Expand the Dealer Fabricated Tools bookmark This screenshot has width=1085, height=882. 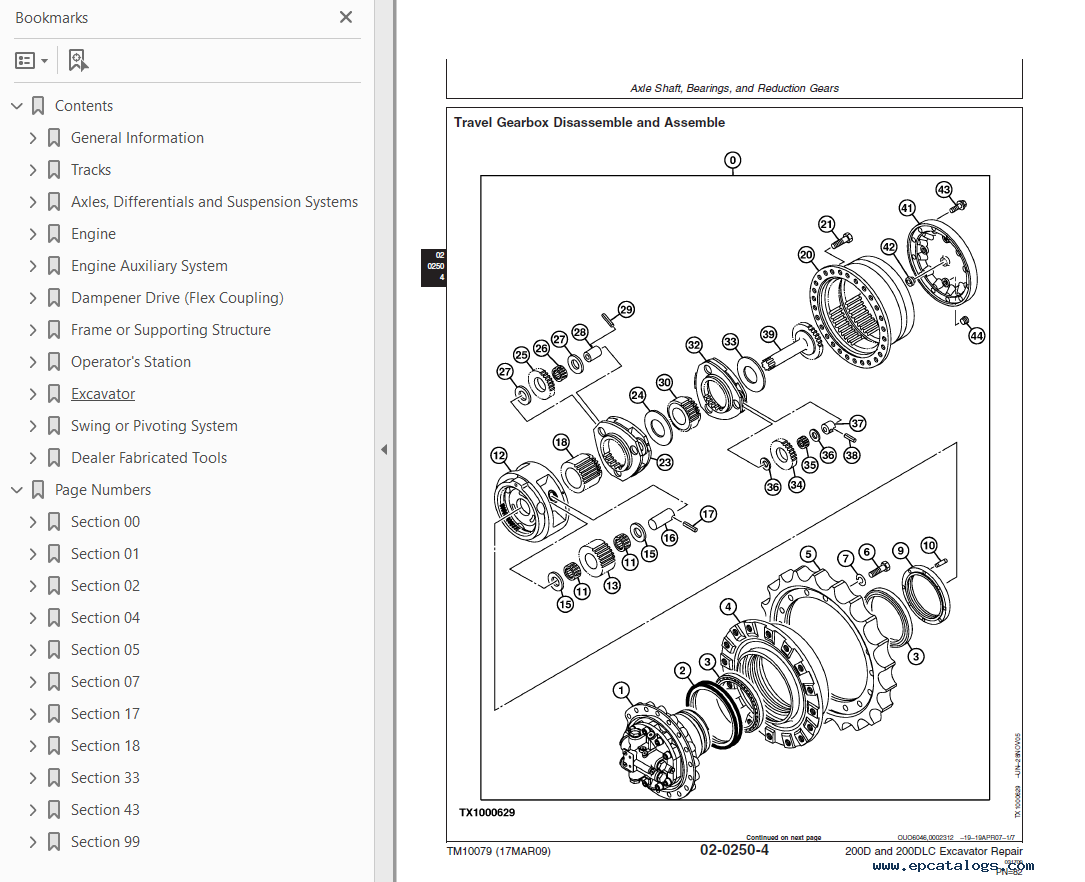click(33, 458)
